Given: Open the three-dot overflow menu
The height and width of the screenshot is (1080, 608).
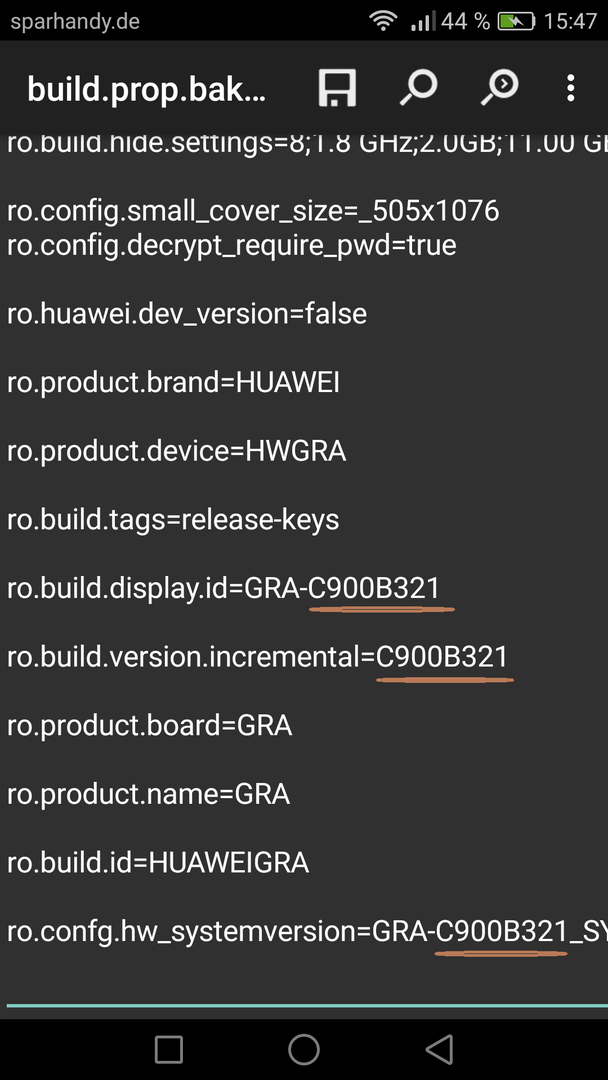Looking at the screenshot, I should pyautogui.click(x=570, y=88).
